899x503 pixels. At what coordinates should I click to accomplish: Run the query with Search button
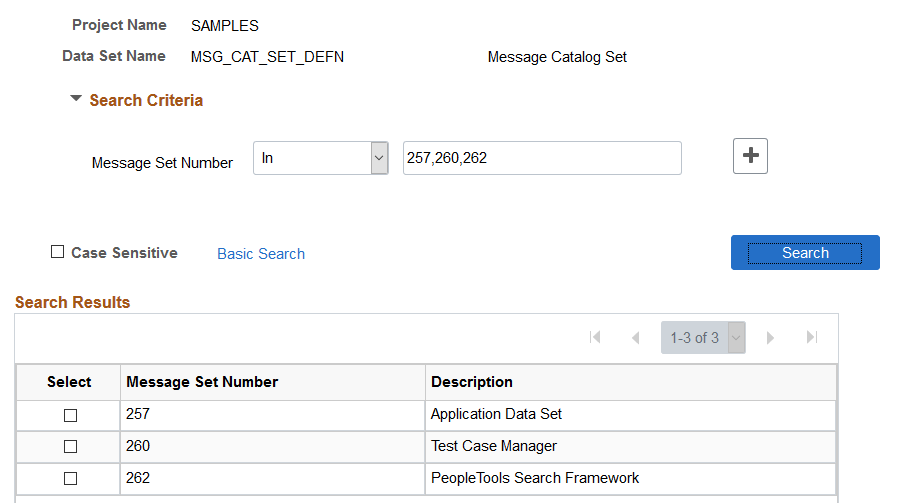pyautogui.click(x=805, y=252)
